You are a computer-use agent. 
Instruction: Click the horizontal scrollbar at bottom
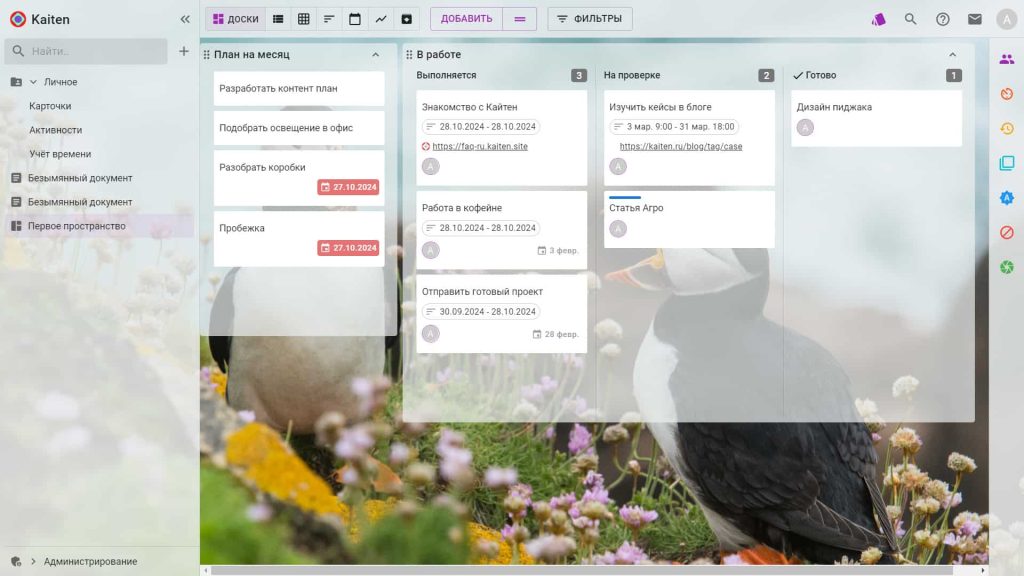583,571
